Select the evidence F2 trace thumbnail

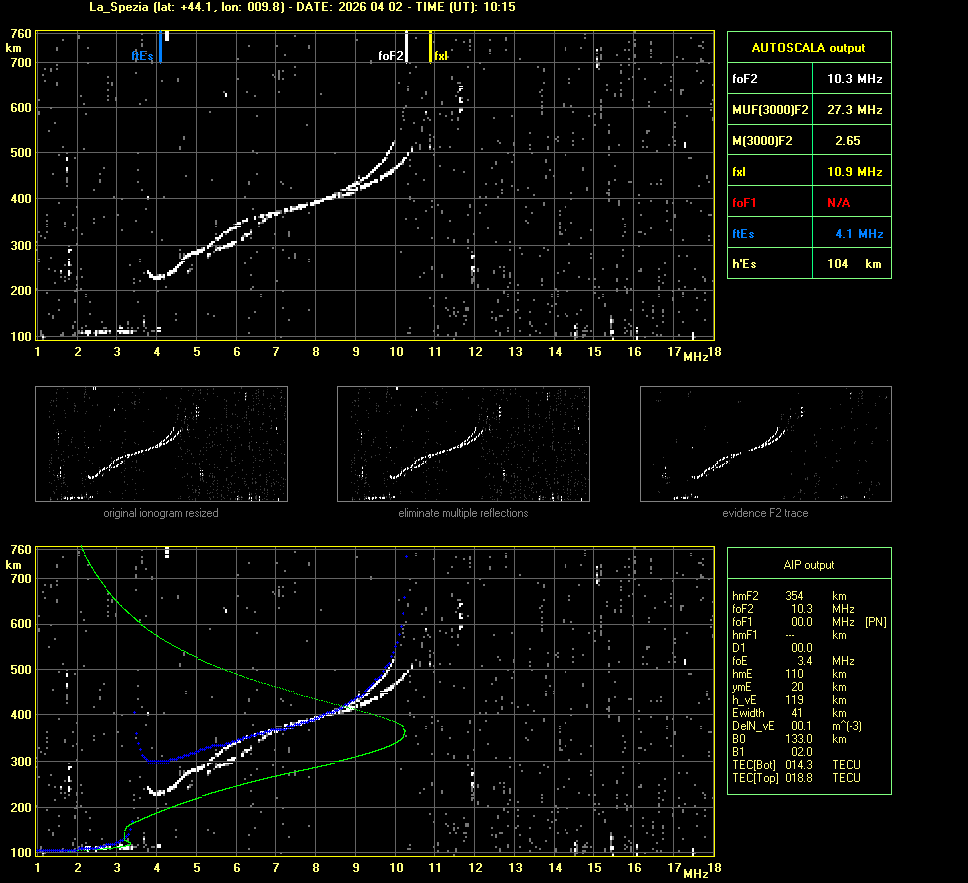[765, 443]
